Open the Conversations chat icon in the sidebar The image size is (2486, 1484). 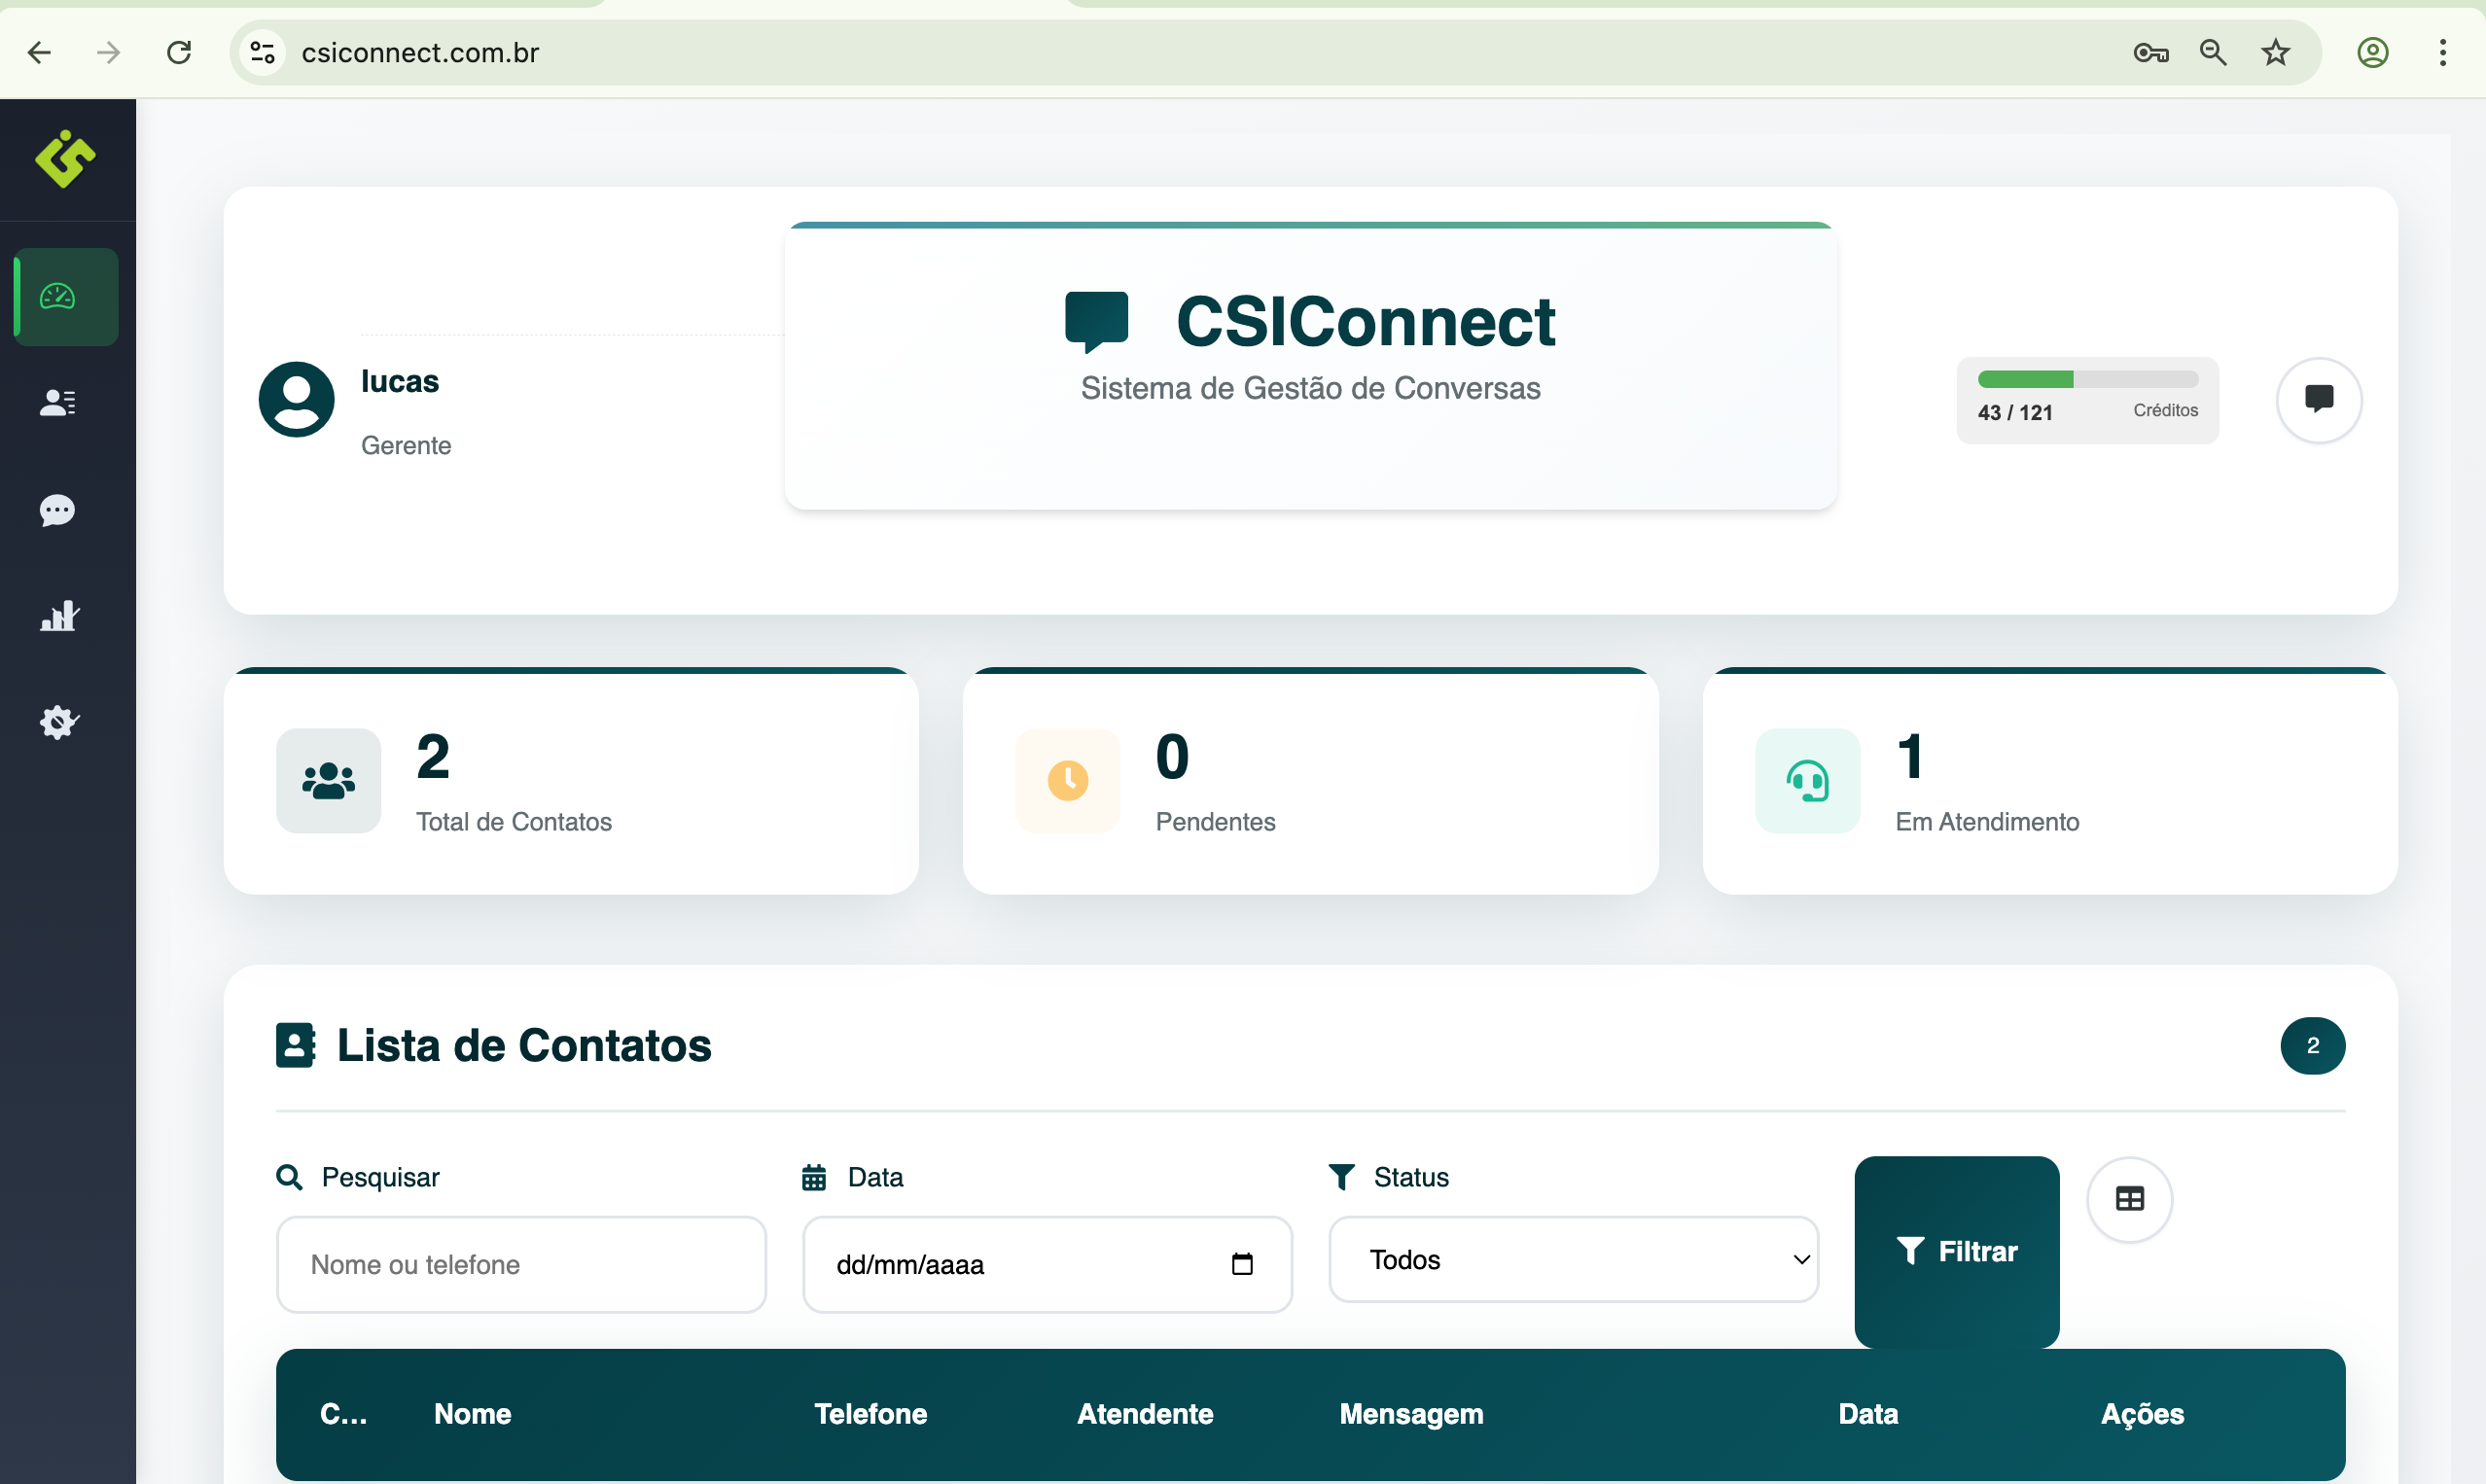(57, 511)
